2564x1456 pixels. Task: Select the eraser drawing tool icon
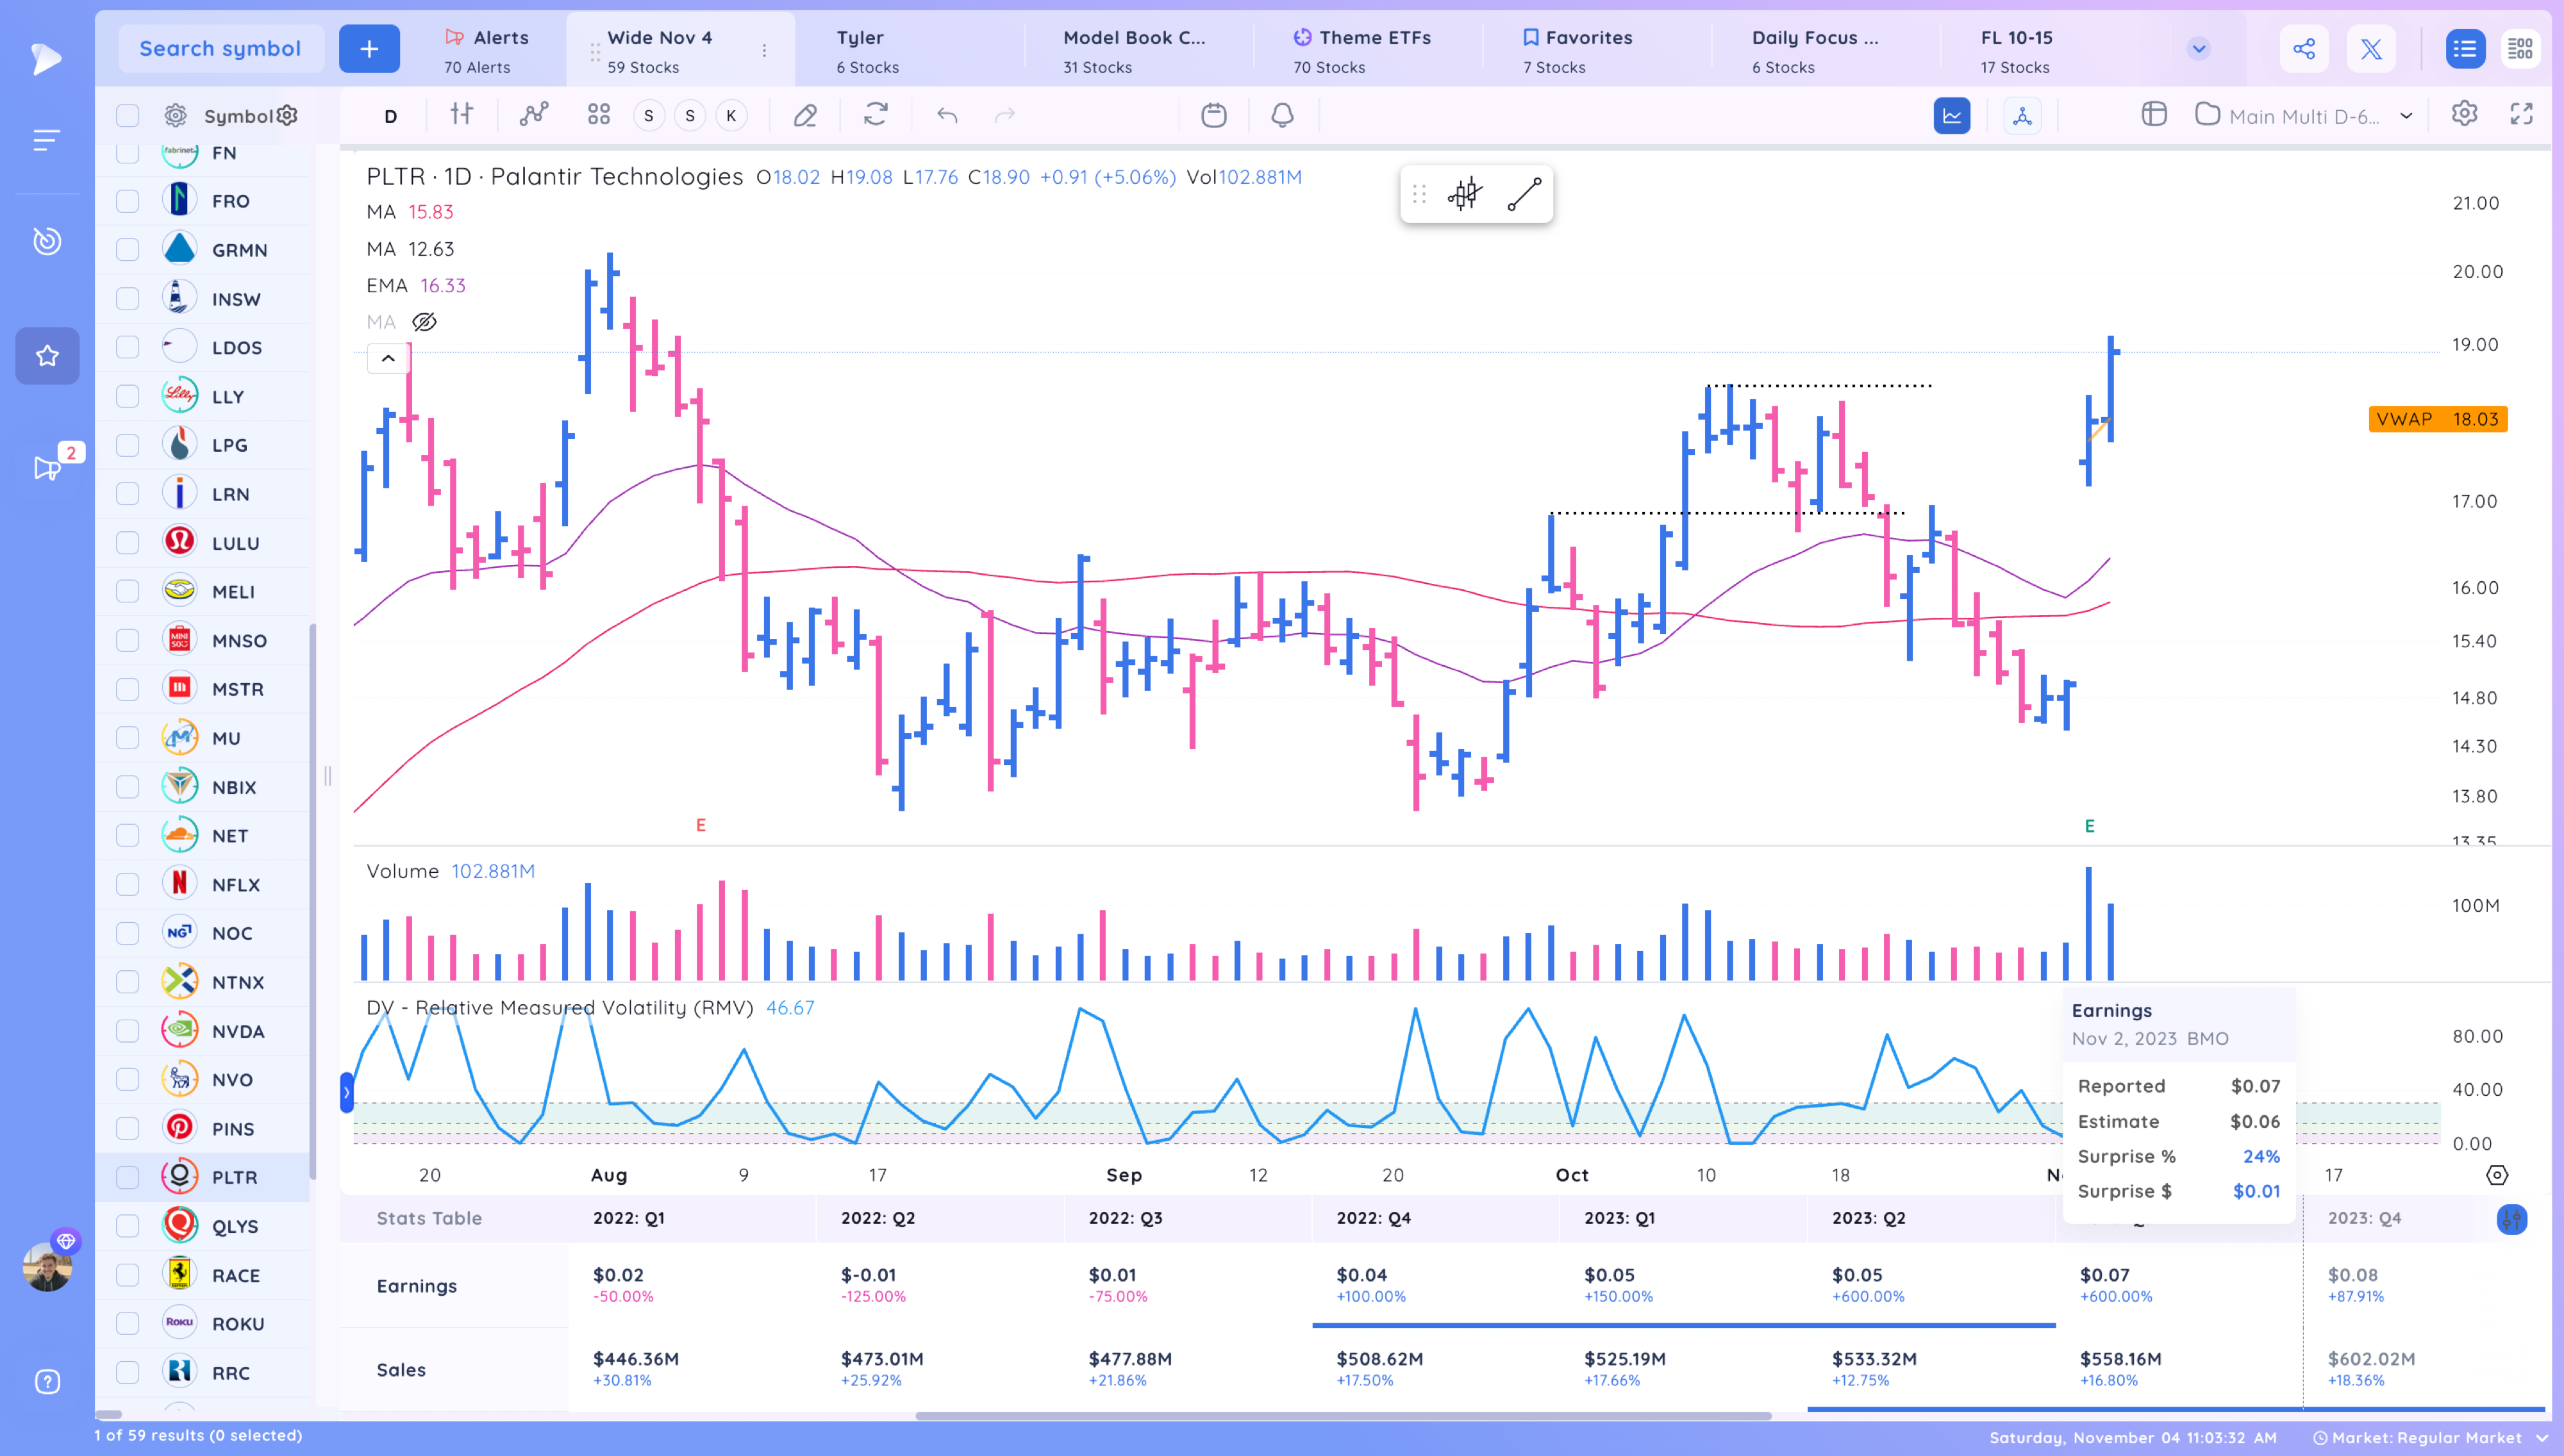tap(805, 115)
